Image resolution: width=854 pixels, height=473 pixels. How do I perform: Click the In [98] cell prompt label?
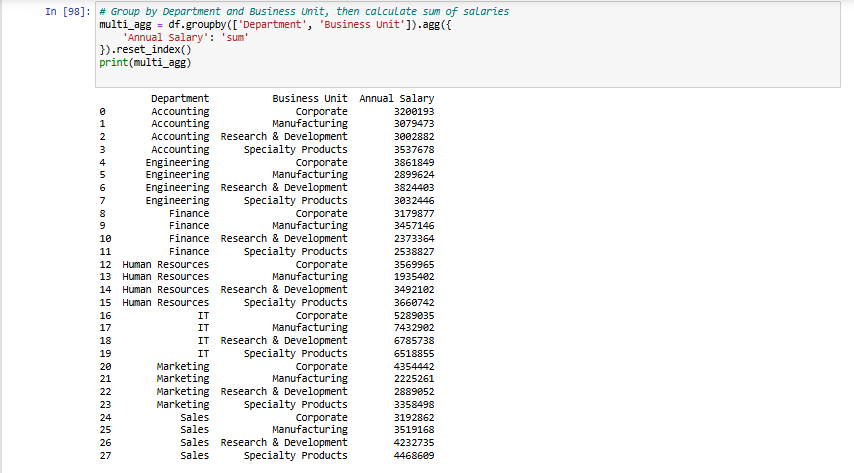[x=68, y=11]
